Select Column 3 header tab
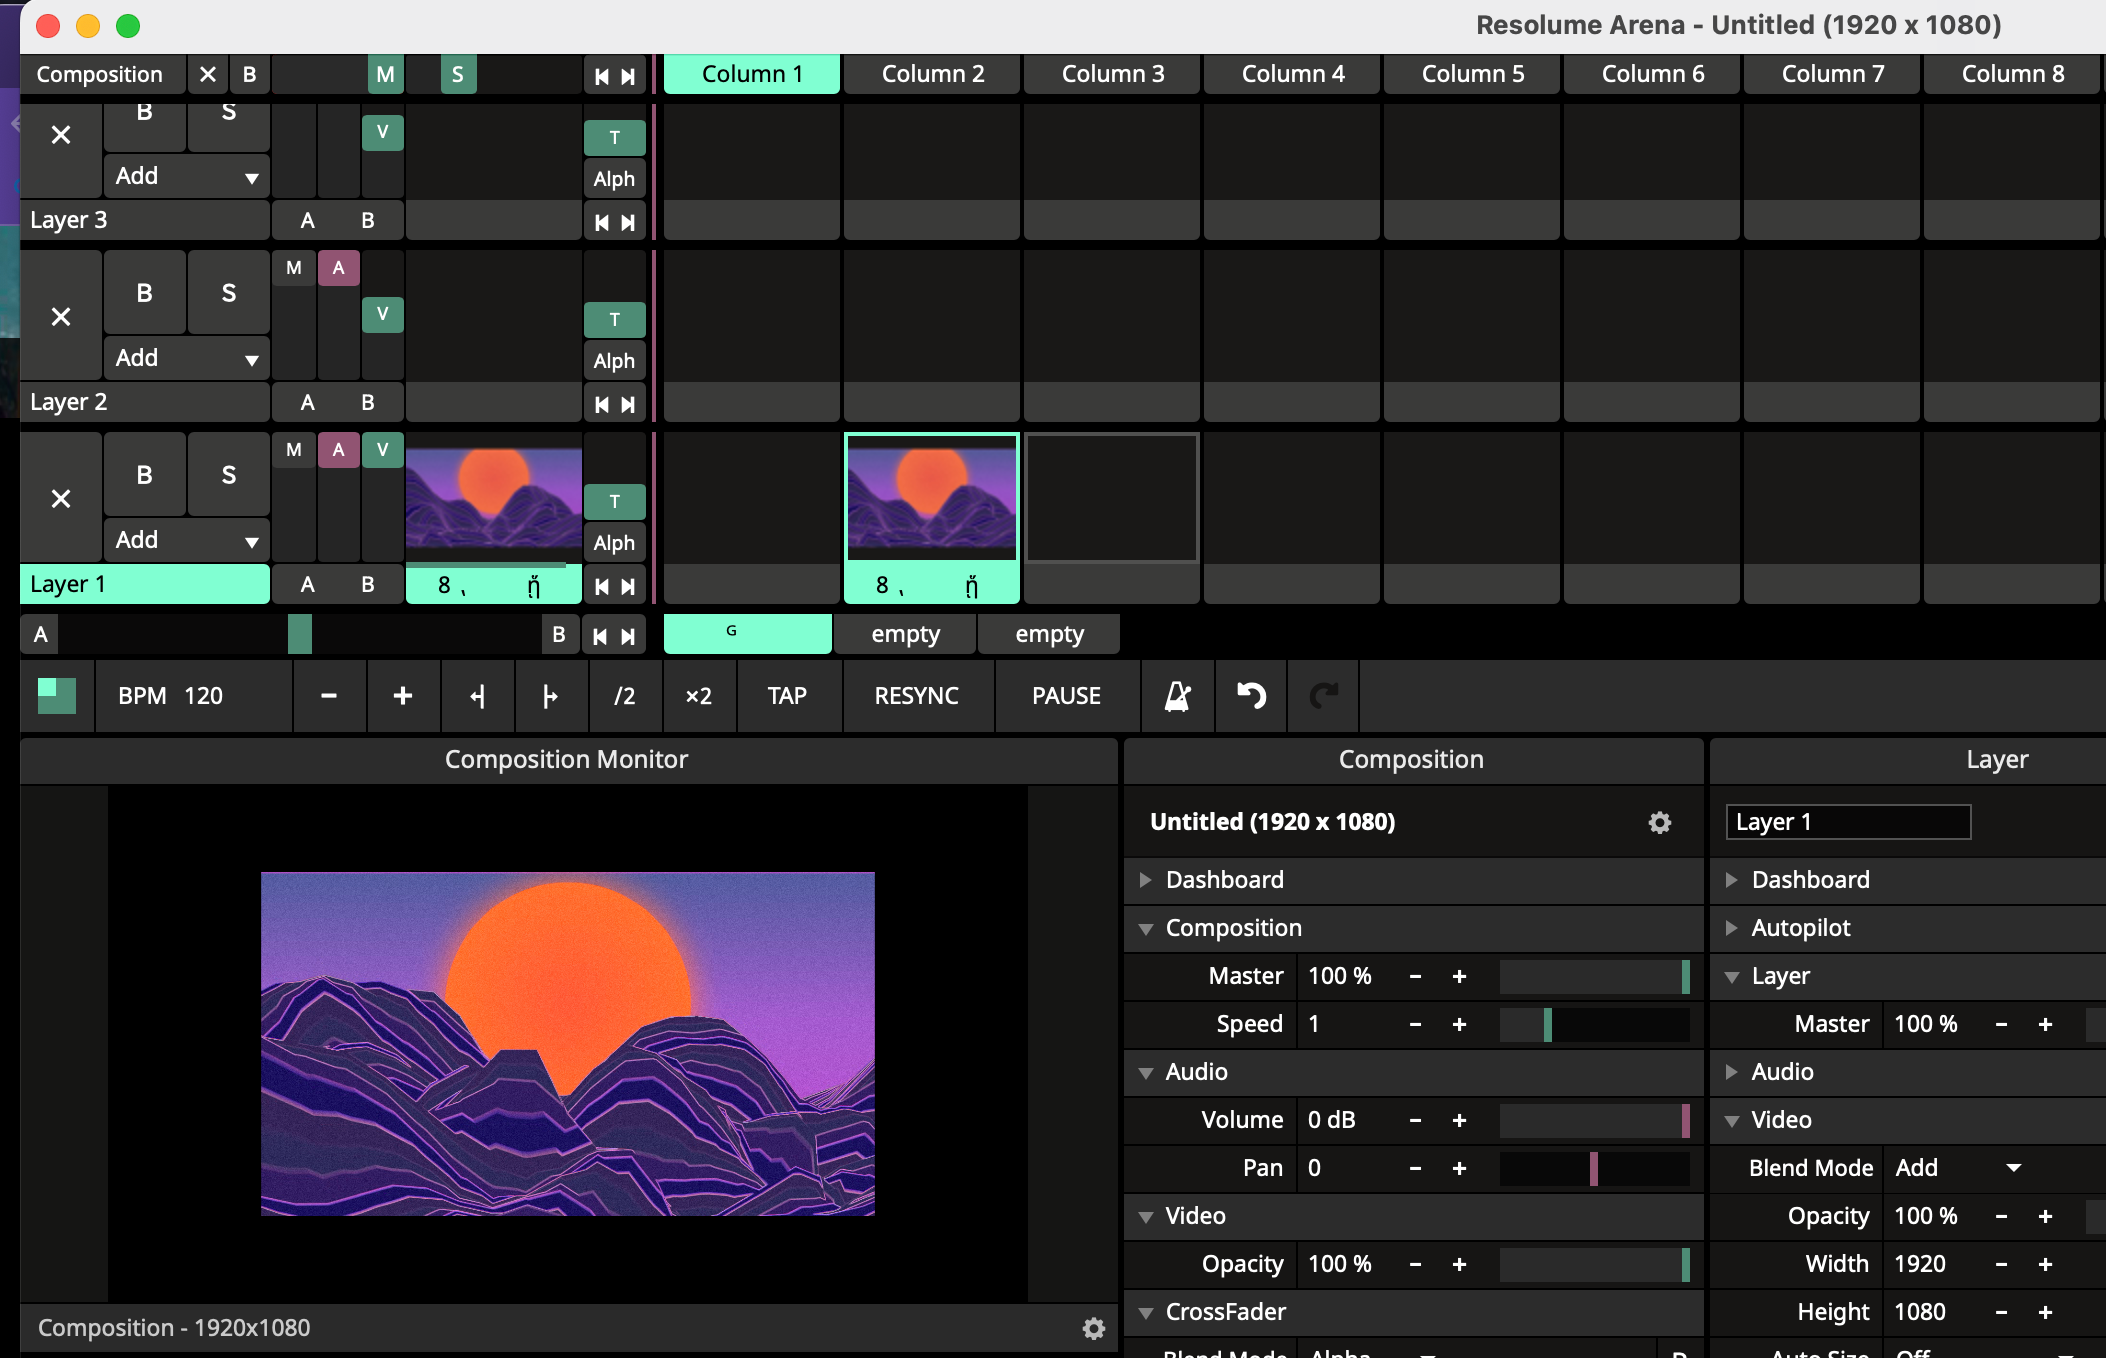This screenshot has width=2106, height=1358. (x=1112, y=74)
